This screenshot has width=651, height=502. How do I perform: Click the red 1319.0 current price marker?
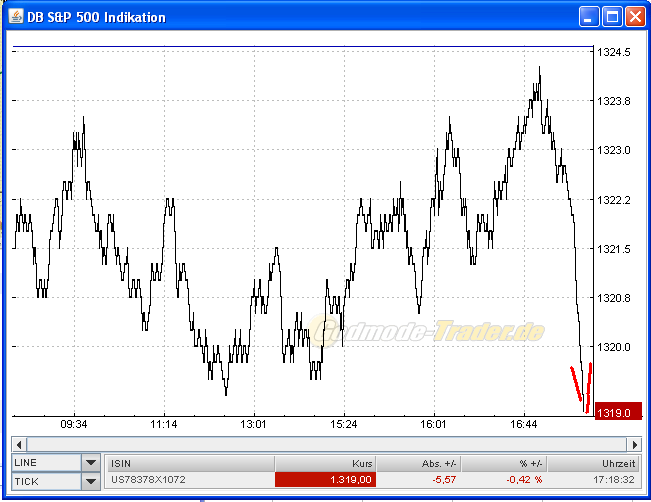pos(618,411)
